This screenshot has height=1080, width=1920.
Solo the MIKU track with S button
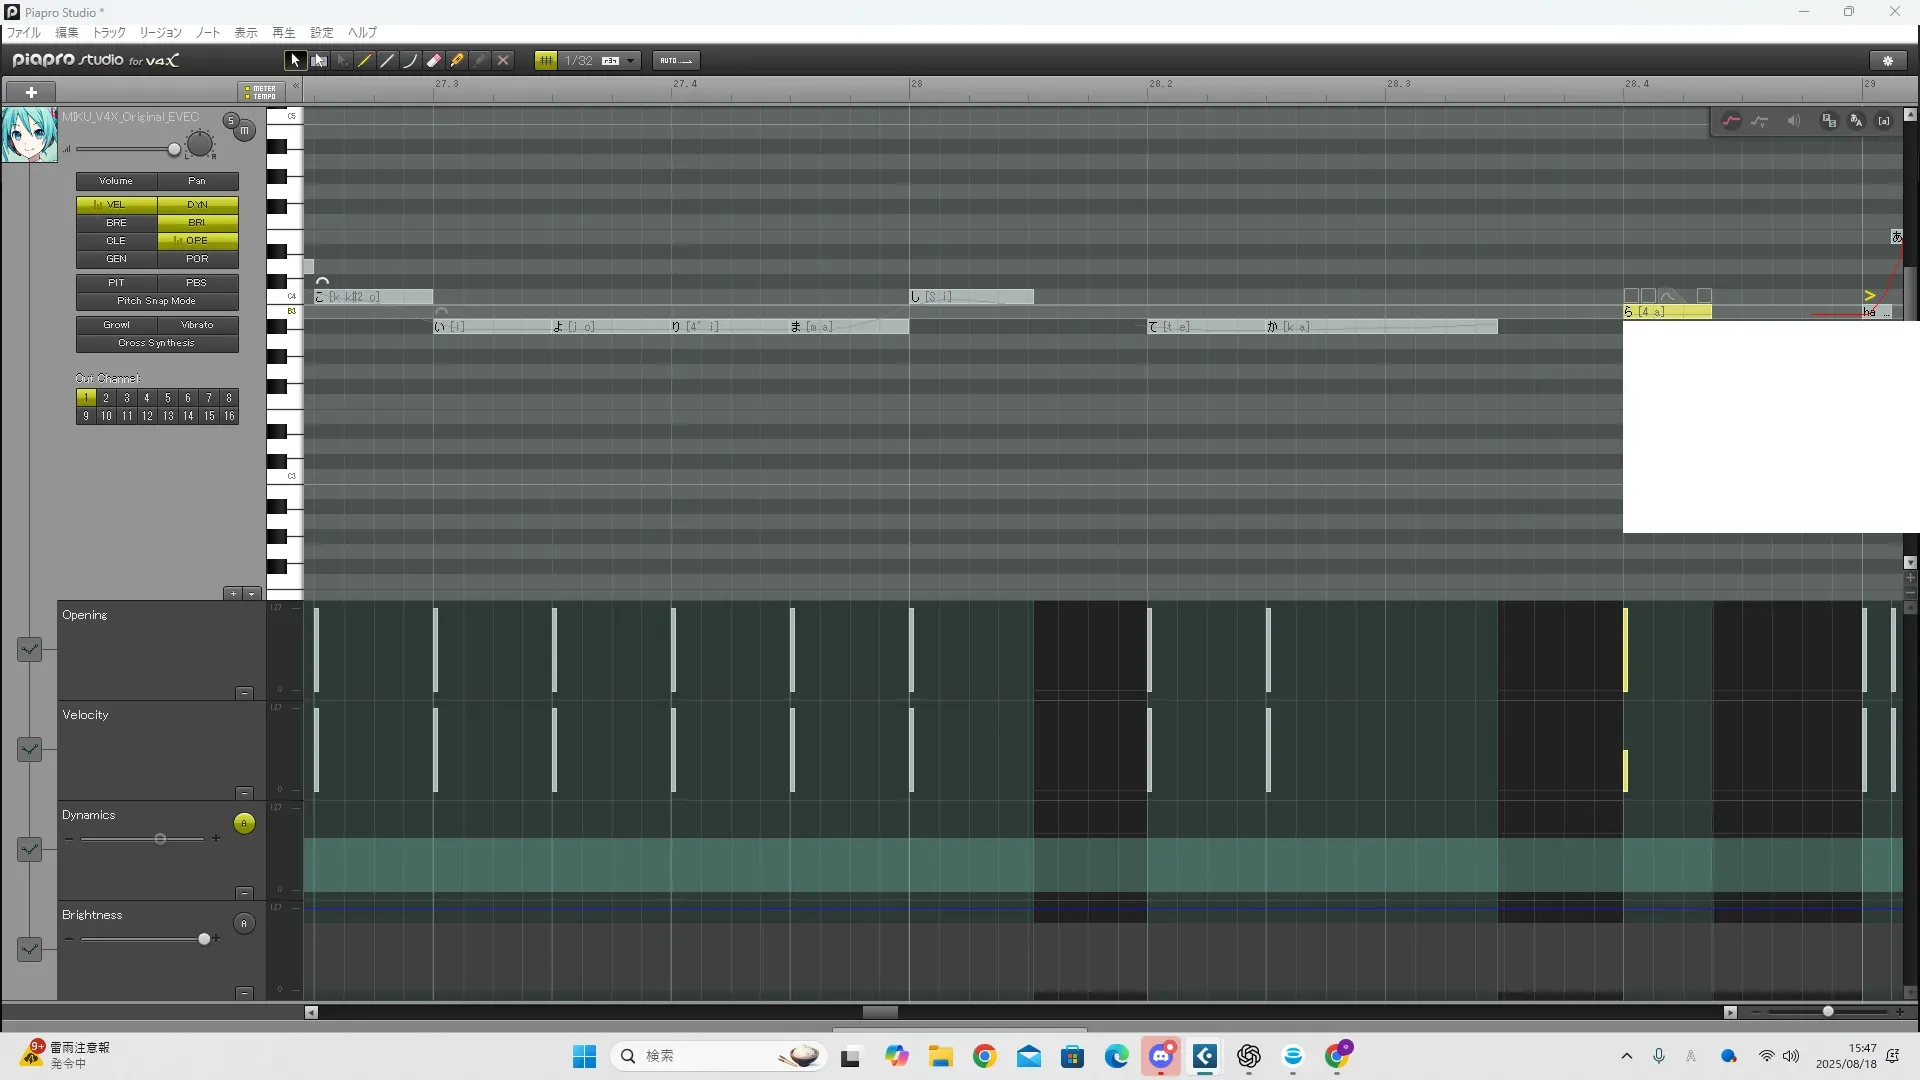tap(231, 121)
